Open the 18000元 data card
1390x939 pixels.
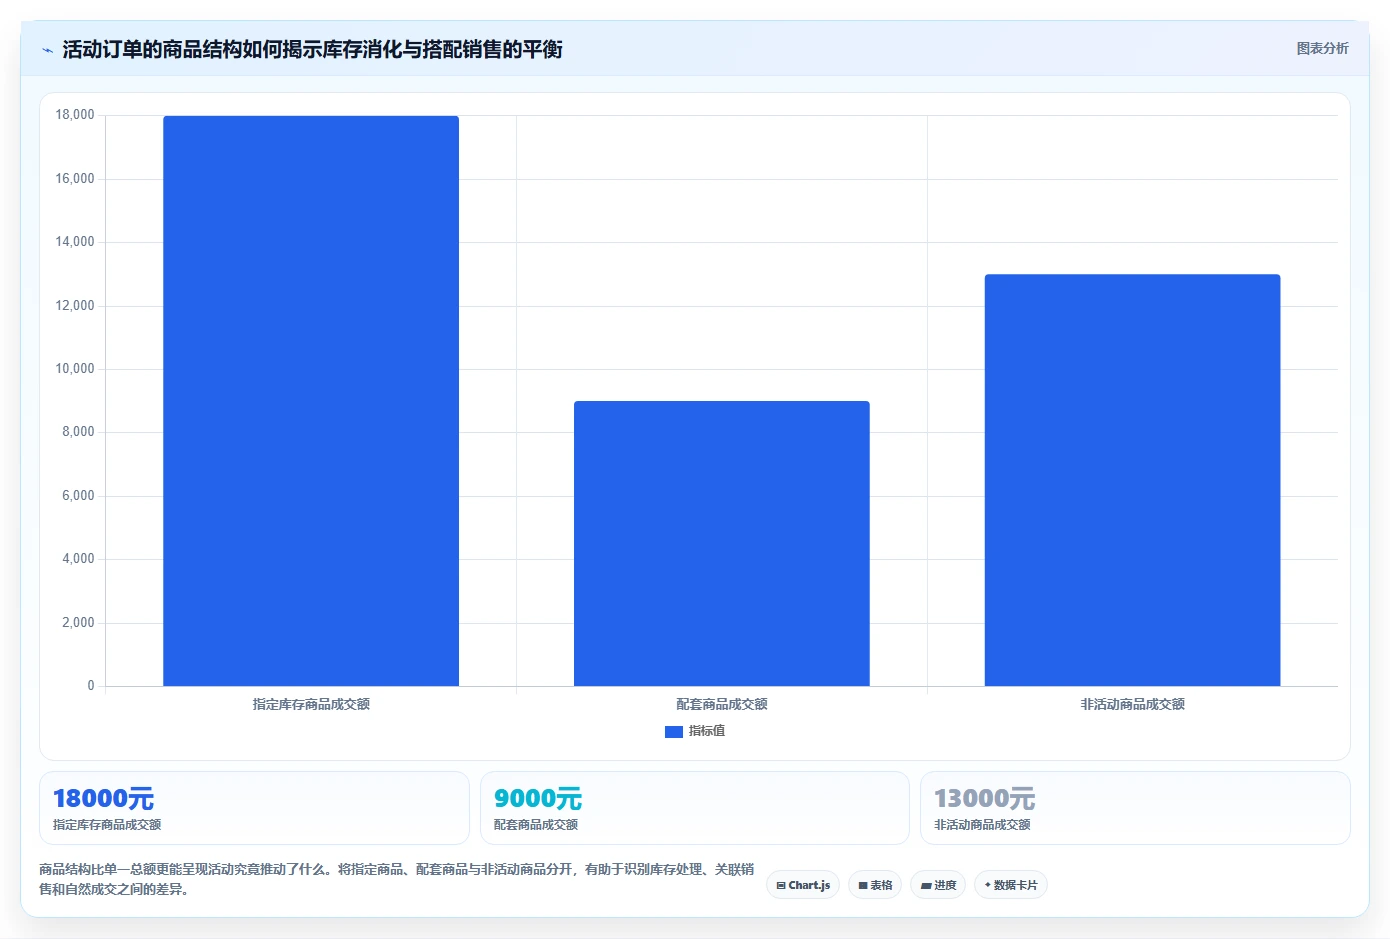pos(254,808)
